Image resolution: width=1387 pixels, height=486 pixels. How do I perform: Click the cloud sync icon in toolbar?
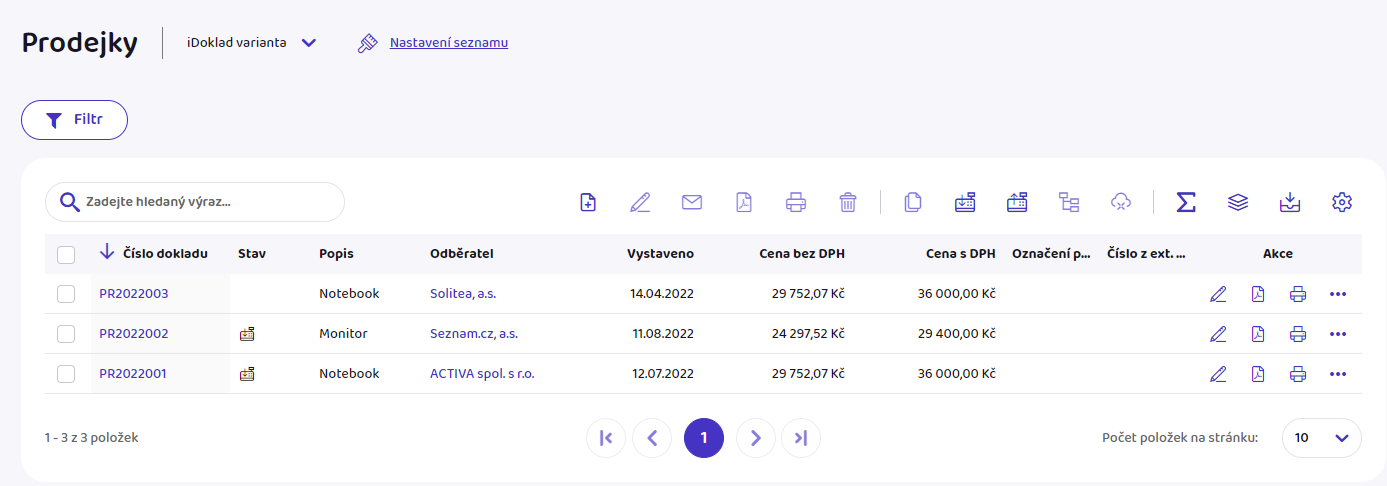(x=1121, y=202)
